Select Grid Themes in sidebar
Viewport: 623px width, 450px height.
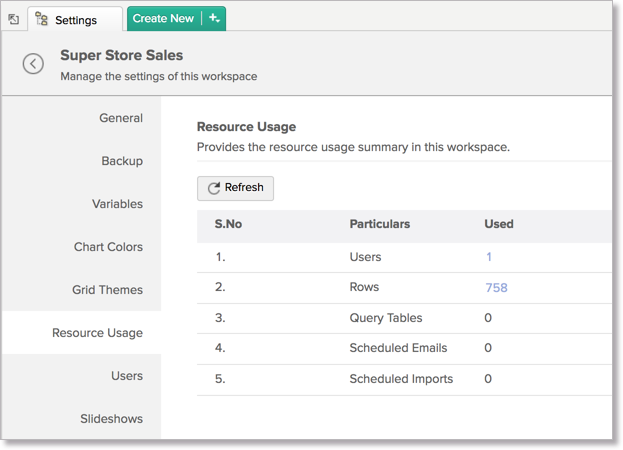tap(107, 290)
